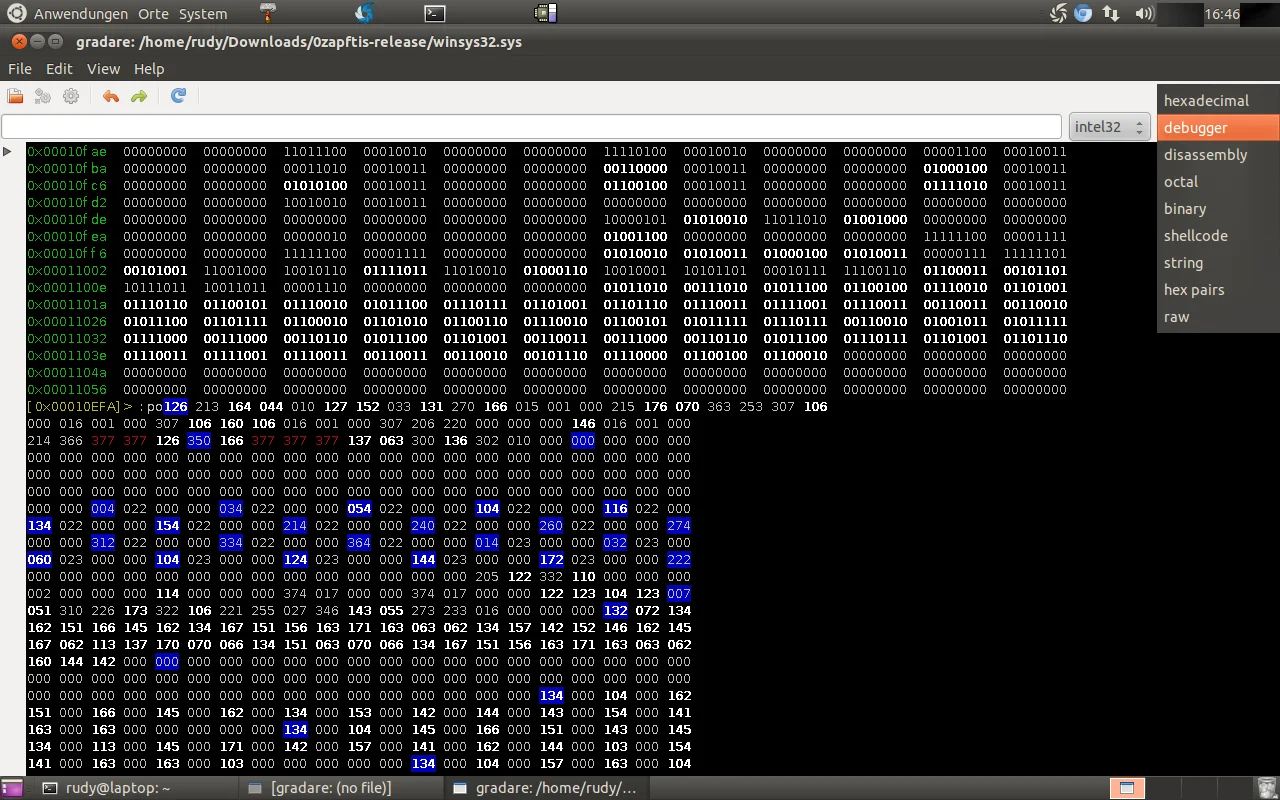Click highlighted octal value 312

(103, 543)
